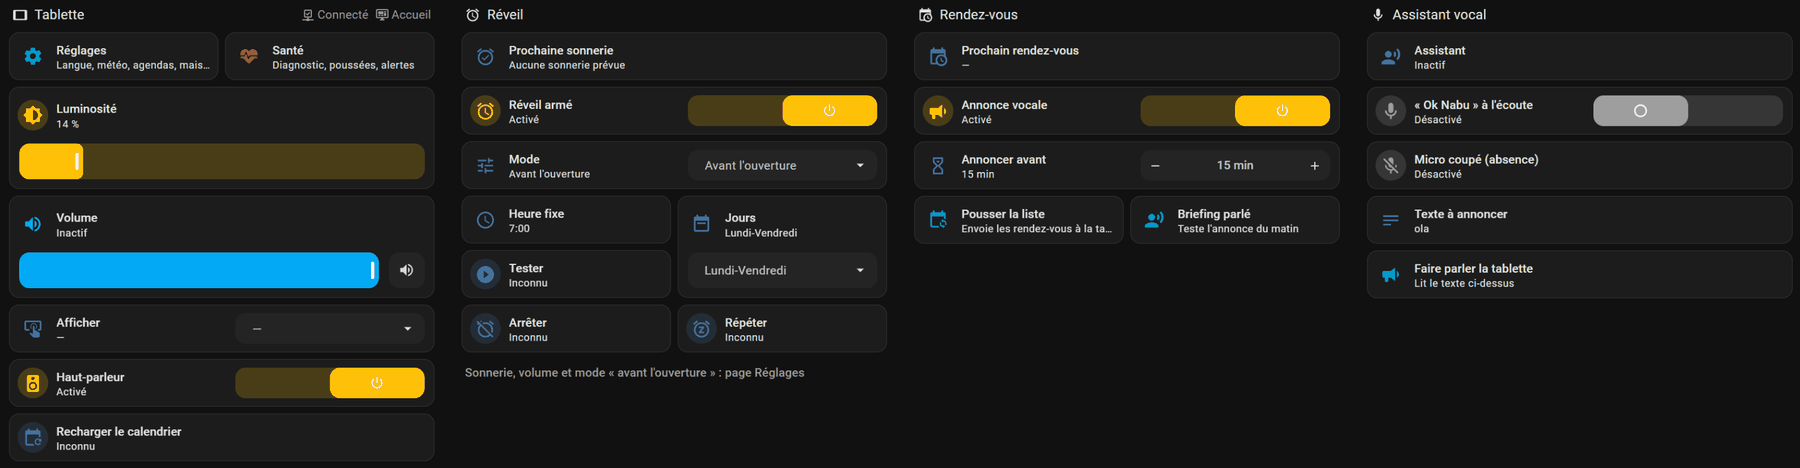1800x468 pixels.
Task: Click Recharger le calendrier button
Action: 221,438
